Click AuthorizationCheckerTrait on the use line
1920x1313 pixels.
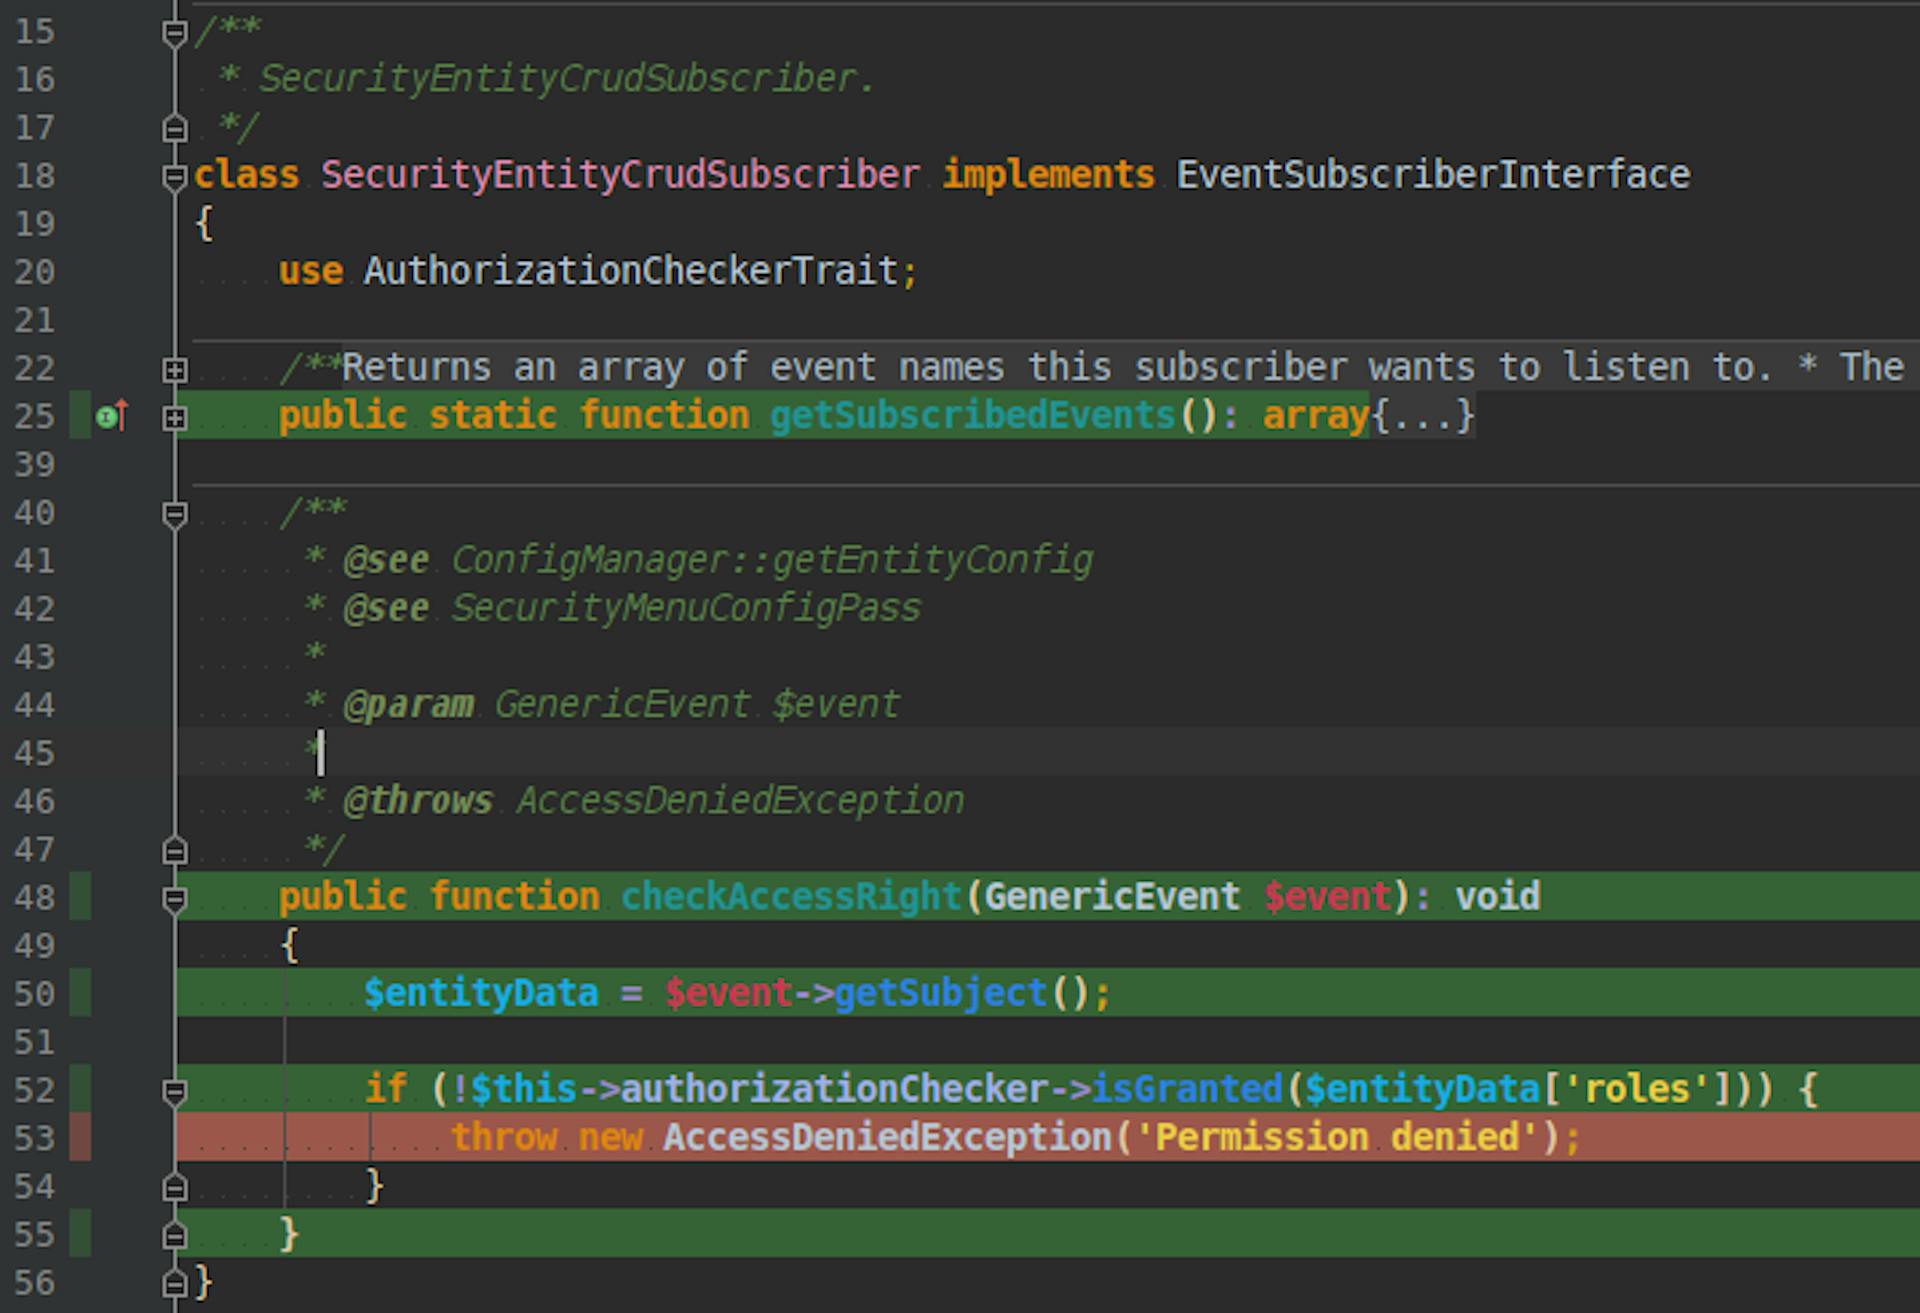tap(630, 271)
